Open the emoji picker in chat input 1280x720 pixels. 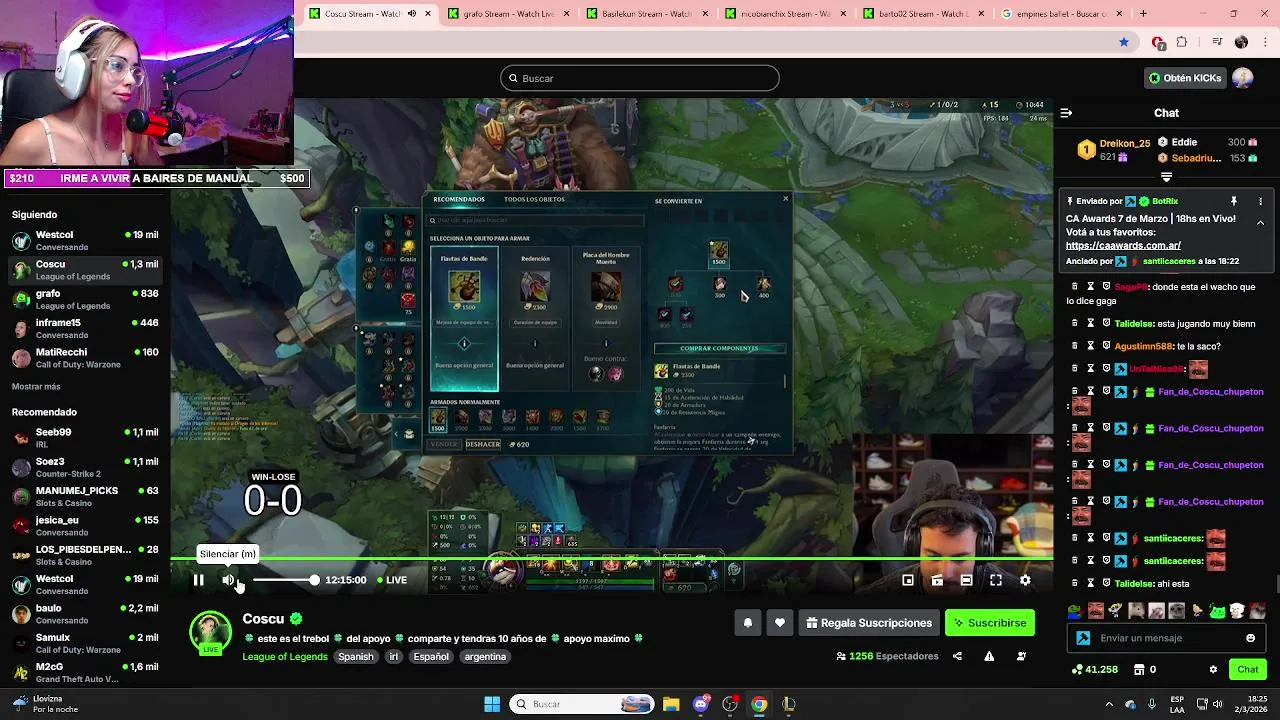click(1250, 638)
